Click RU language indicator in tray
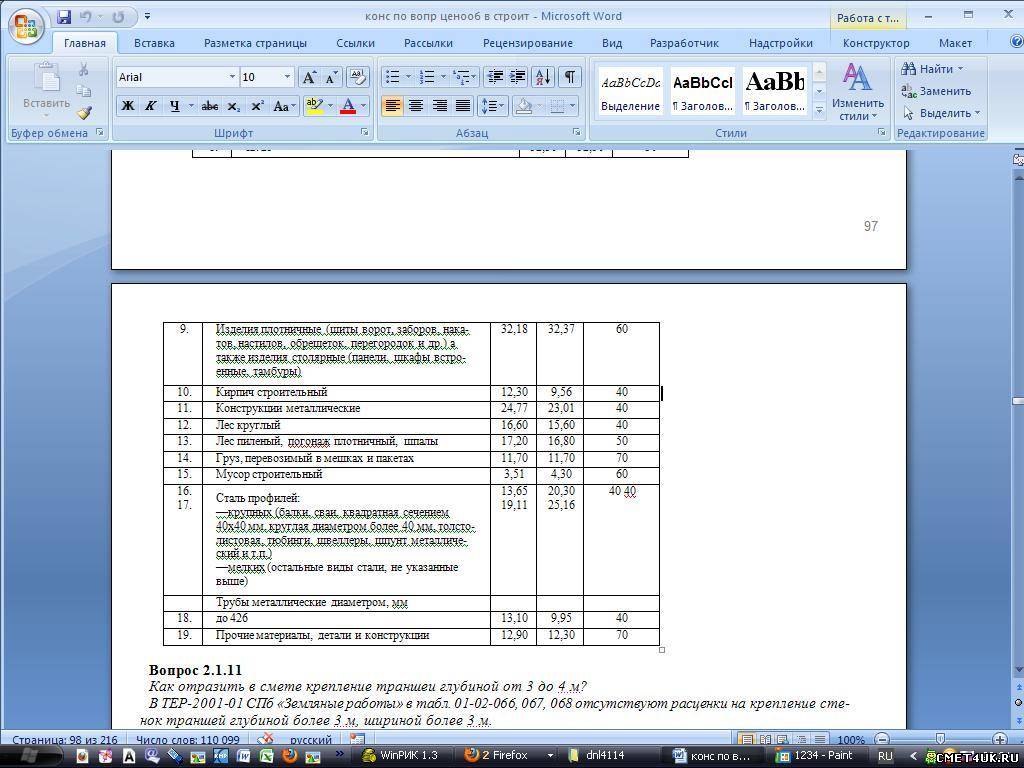 click(x=885, y=756)
